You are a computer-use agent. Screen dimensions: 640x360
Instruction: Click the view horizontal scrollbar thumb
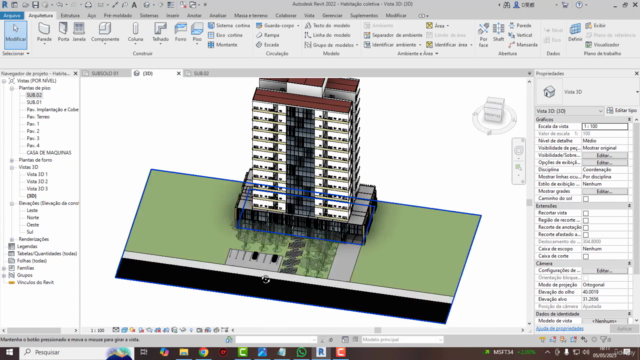pyautogui.click(x=378, y=330)
